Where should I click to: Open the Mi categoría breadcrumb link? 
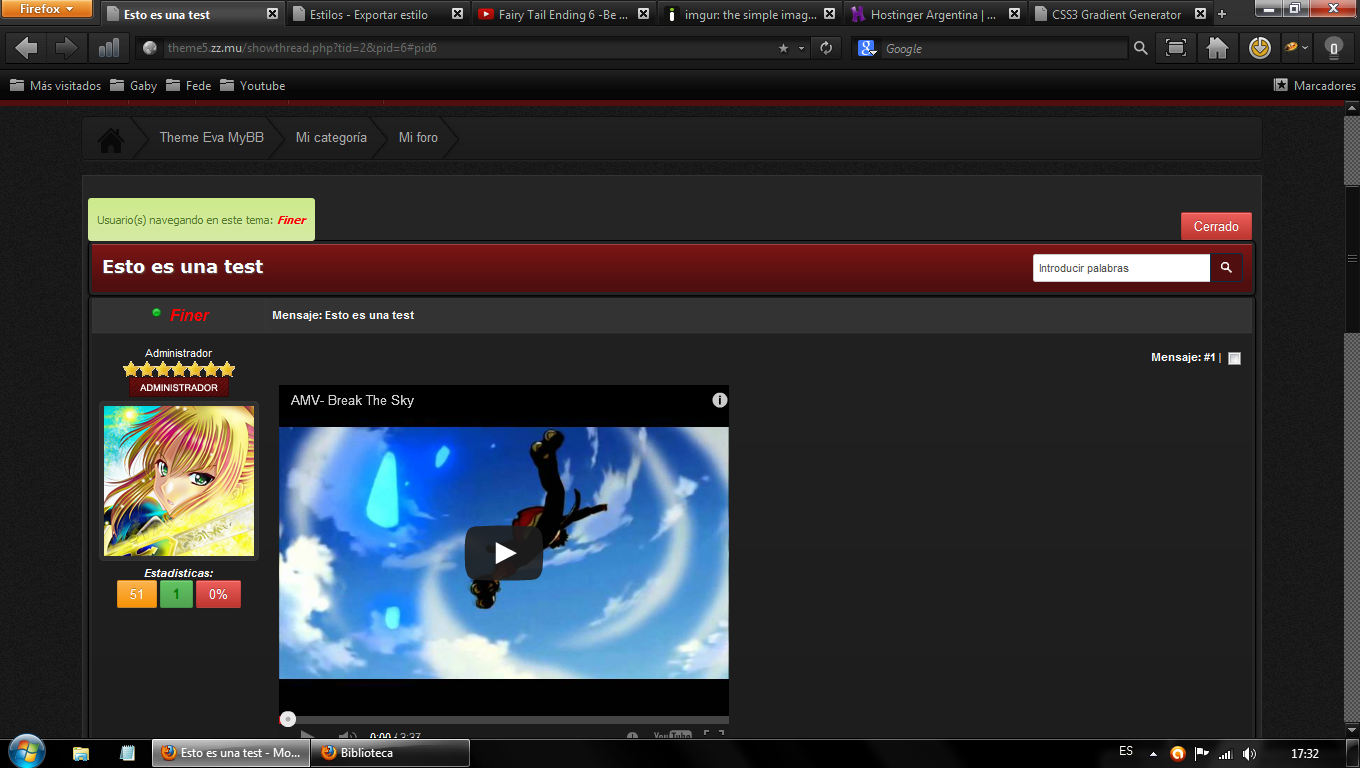click(x=331, y=138)
